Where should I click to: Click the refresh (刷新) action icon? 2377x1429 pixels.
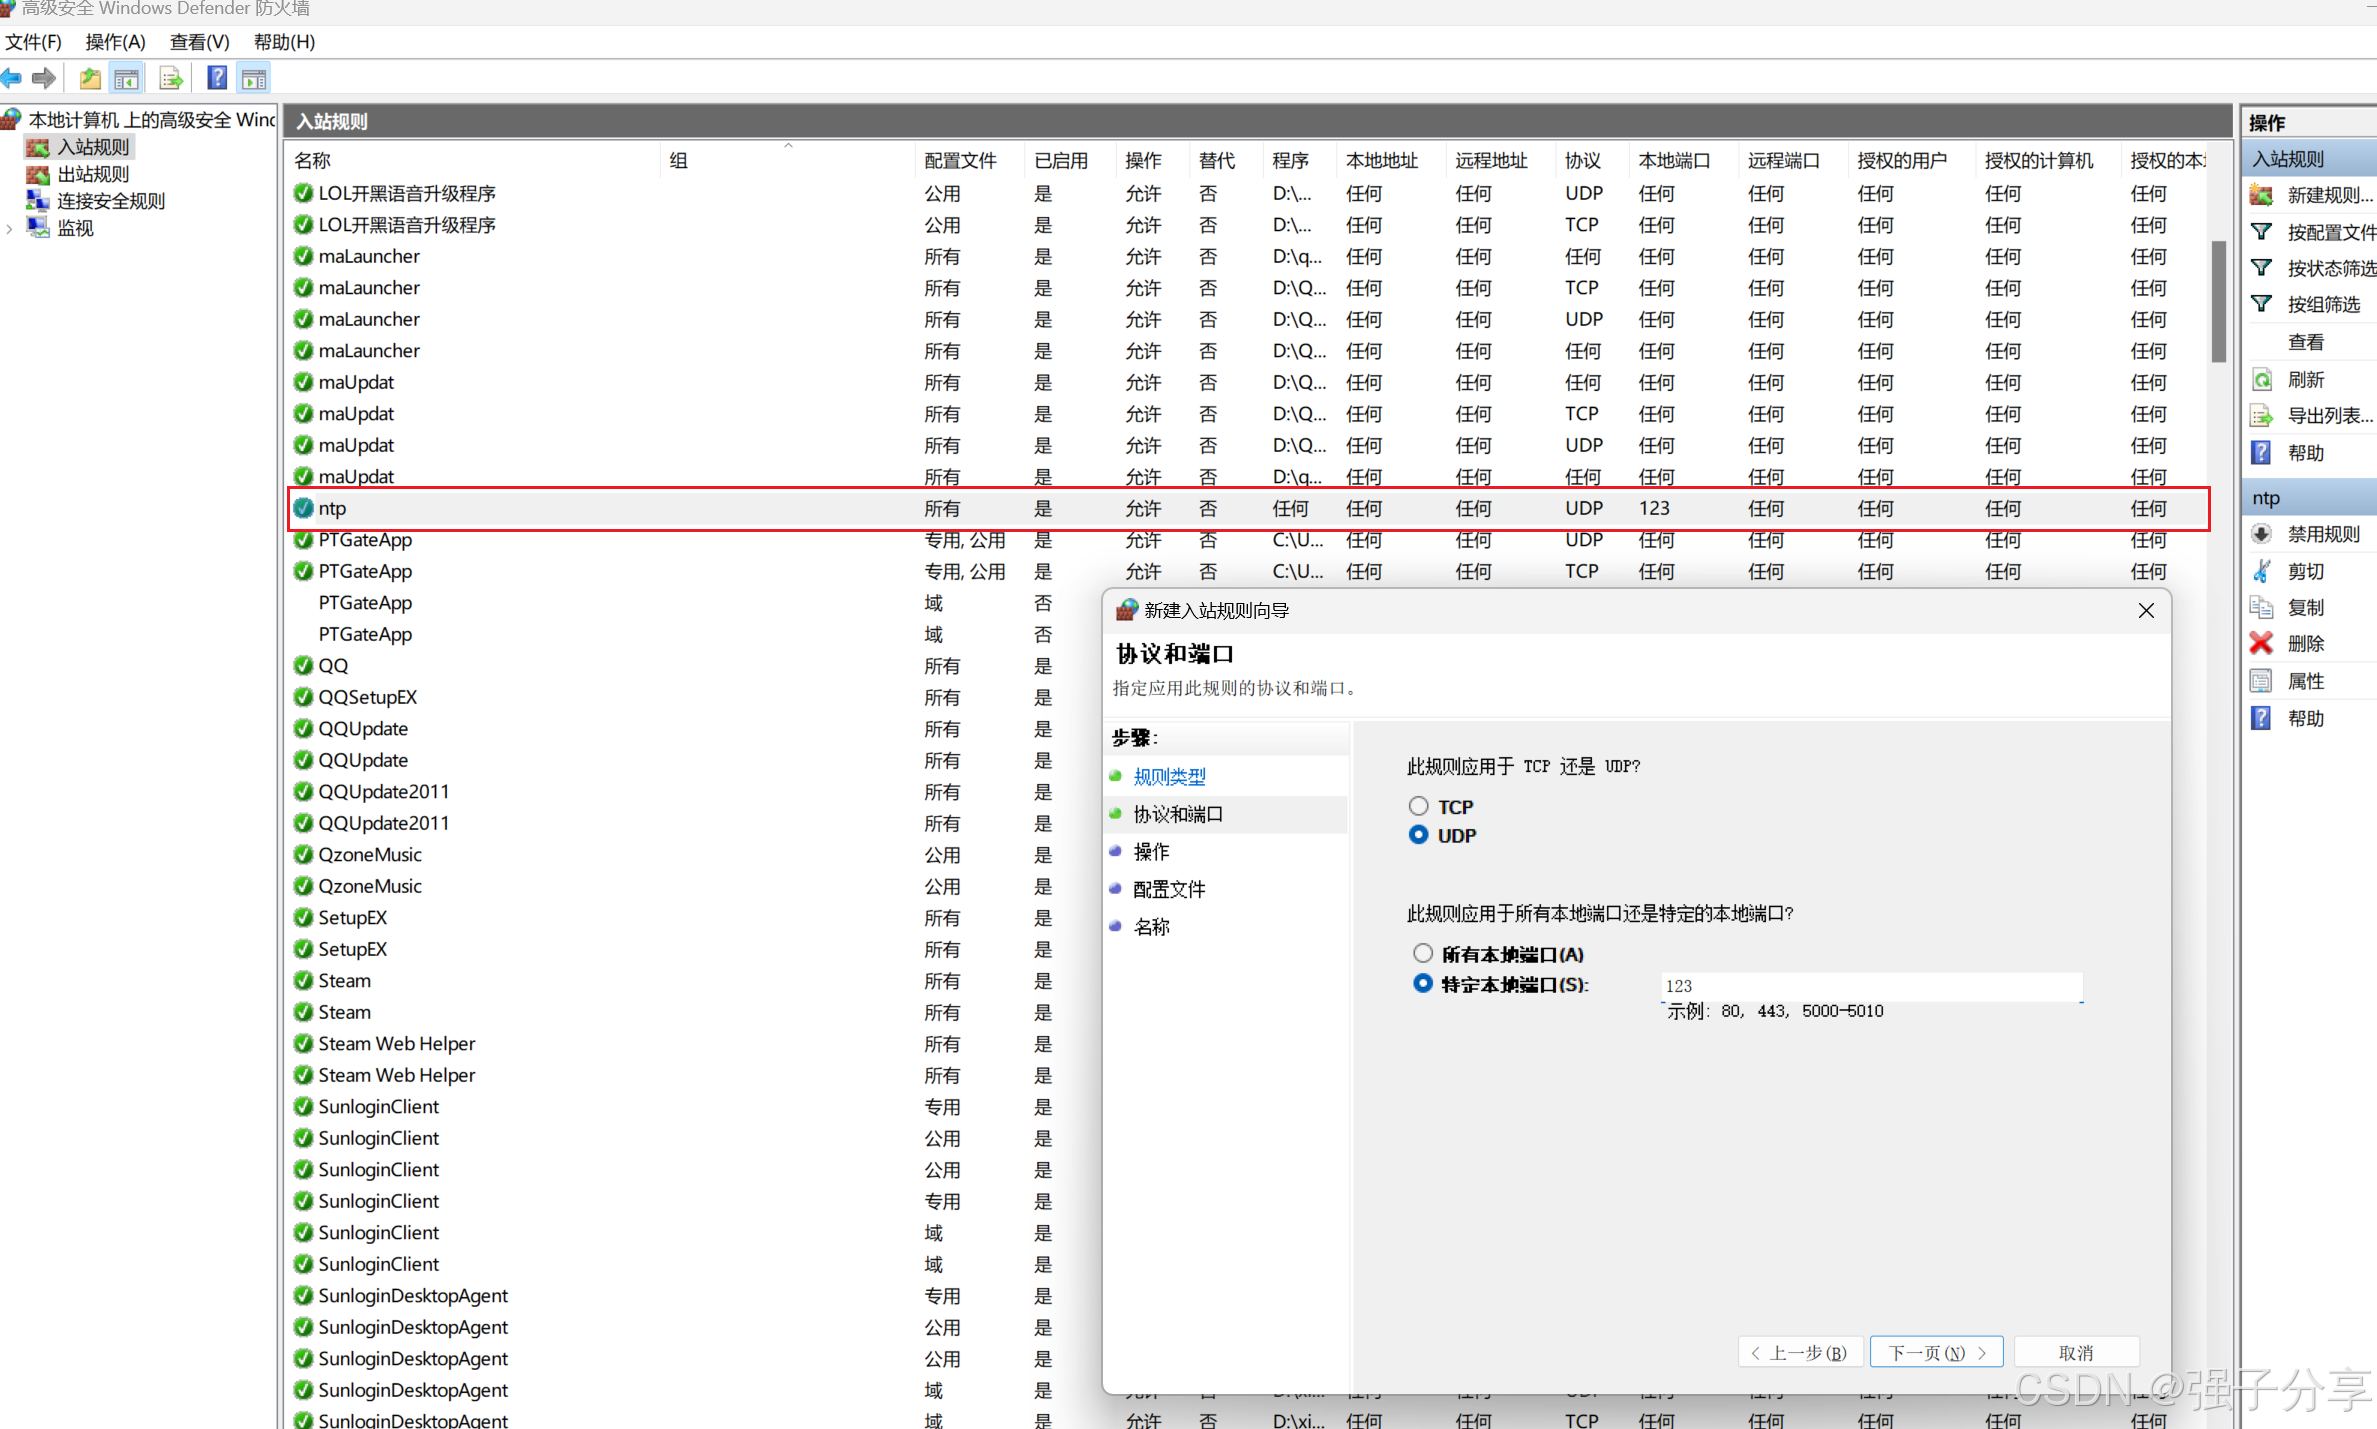(x=2261, y=380)
